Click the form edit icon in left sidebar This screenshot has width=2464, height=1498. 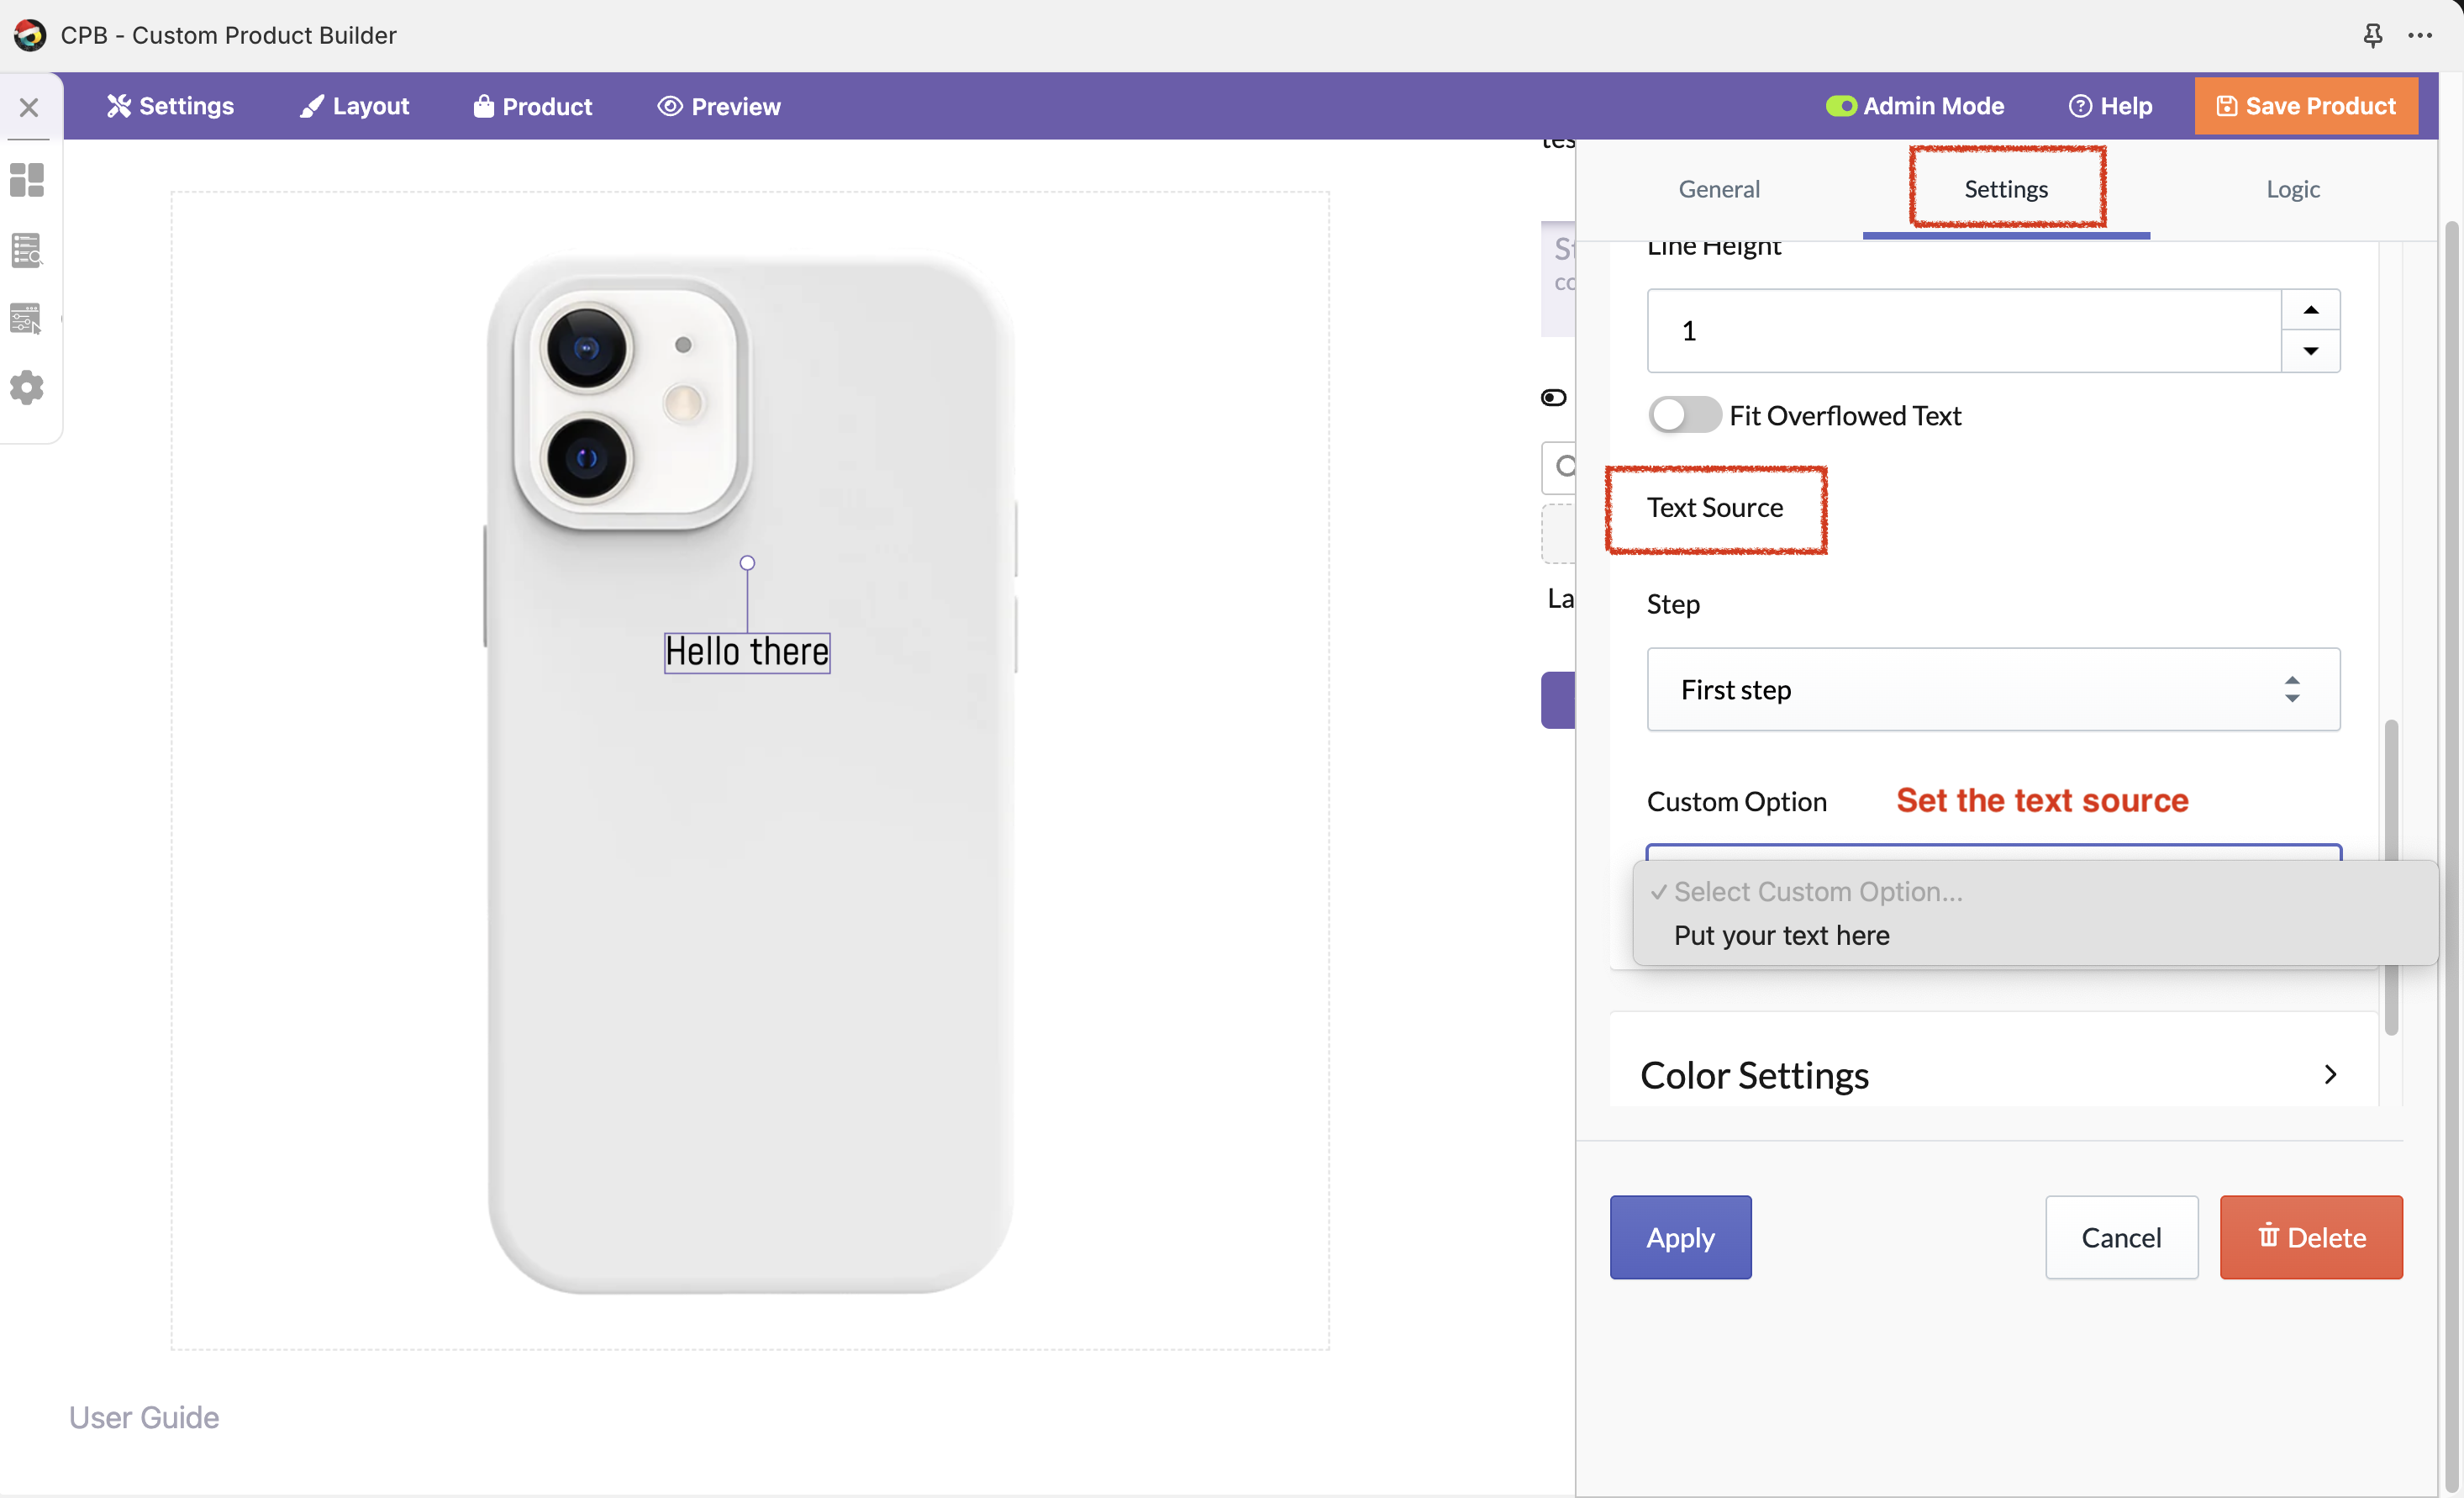(x=27, y=319)
